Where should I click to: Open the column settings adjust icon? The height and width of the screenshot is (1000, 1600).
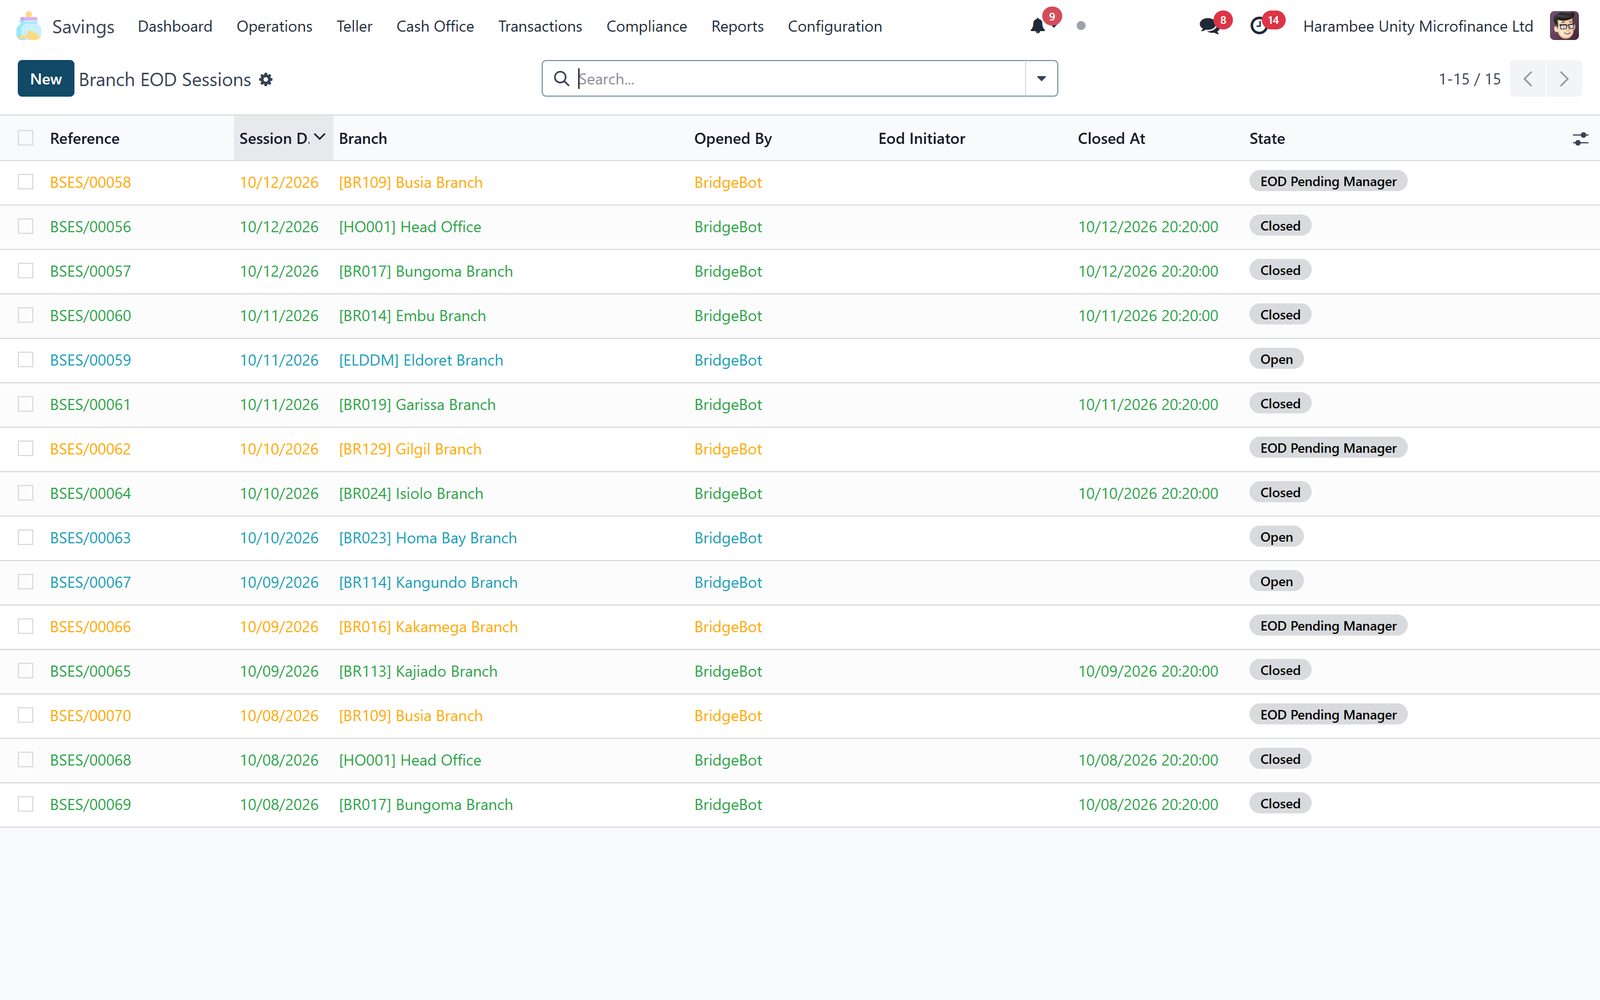(x=1580, y=139)
